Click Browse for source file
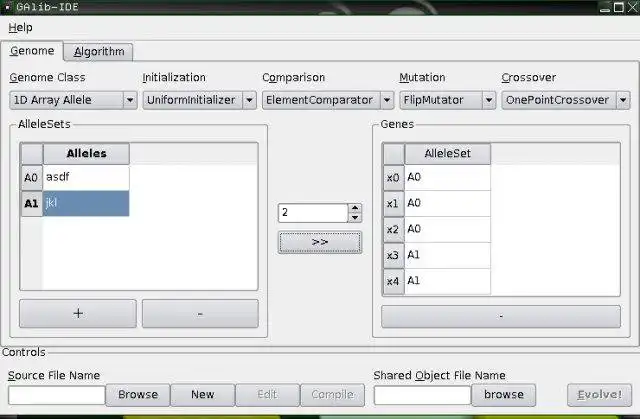 (x=138, y=395)
